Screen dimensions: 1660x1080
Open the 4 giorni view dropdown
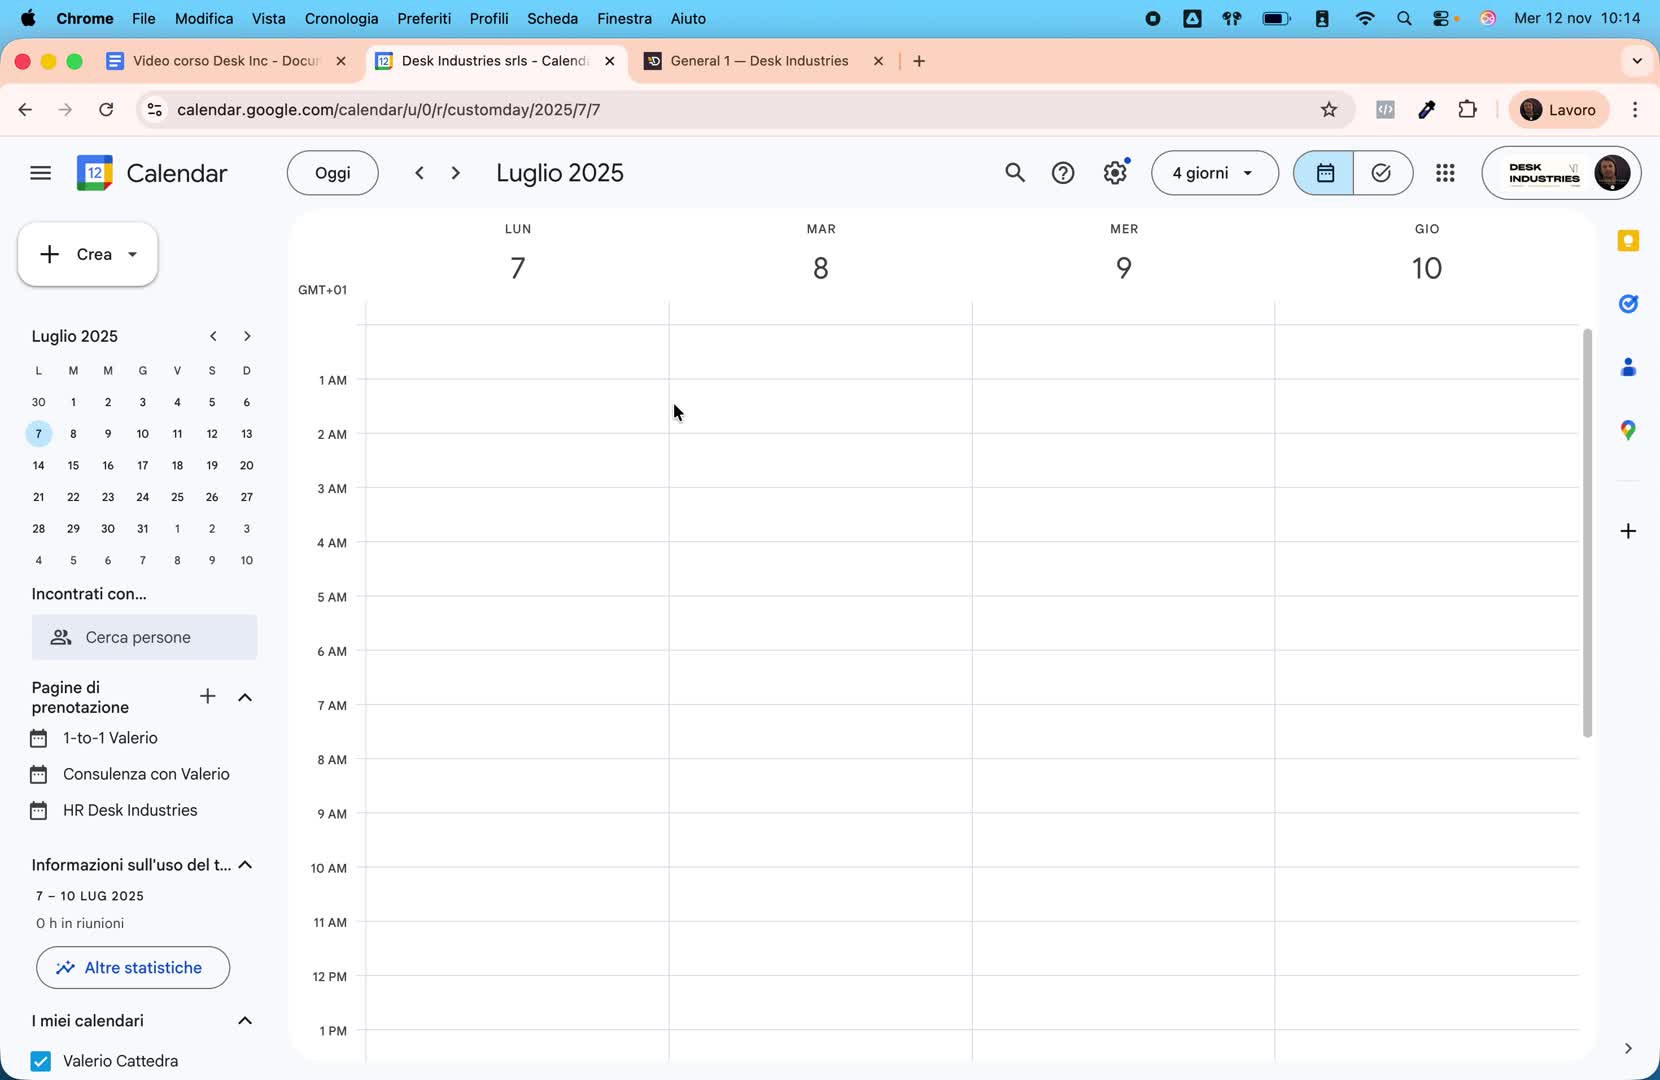1214,173
